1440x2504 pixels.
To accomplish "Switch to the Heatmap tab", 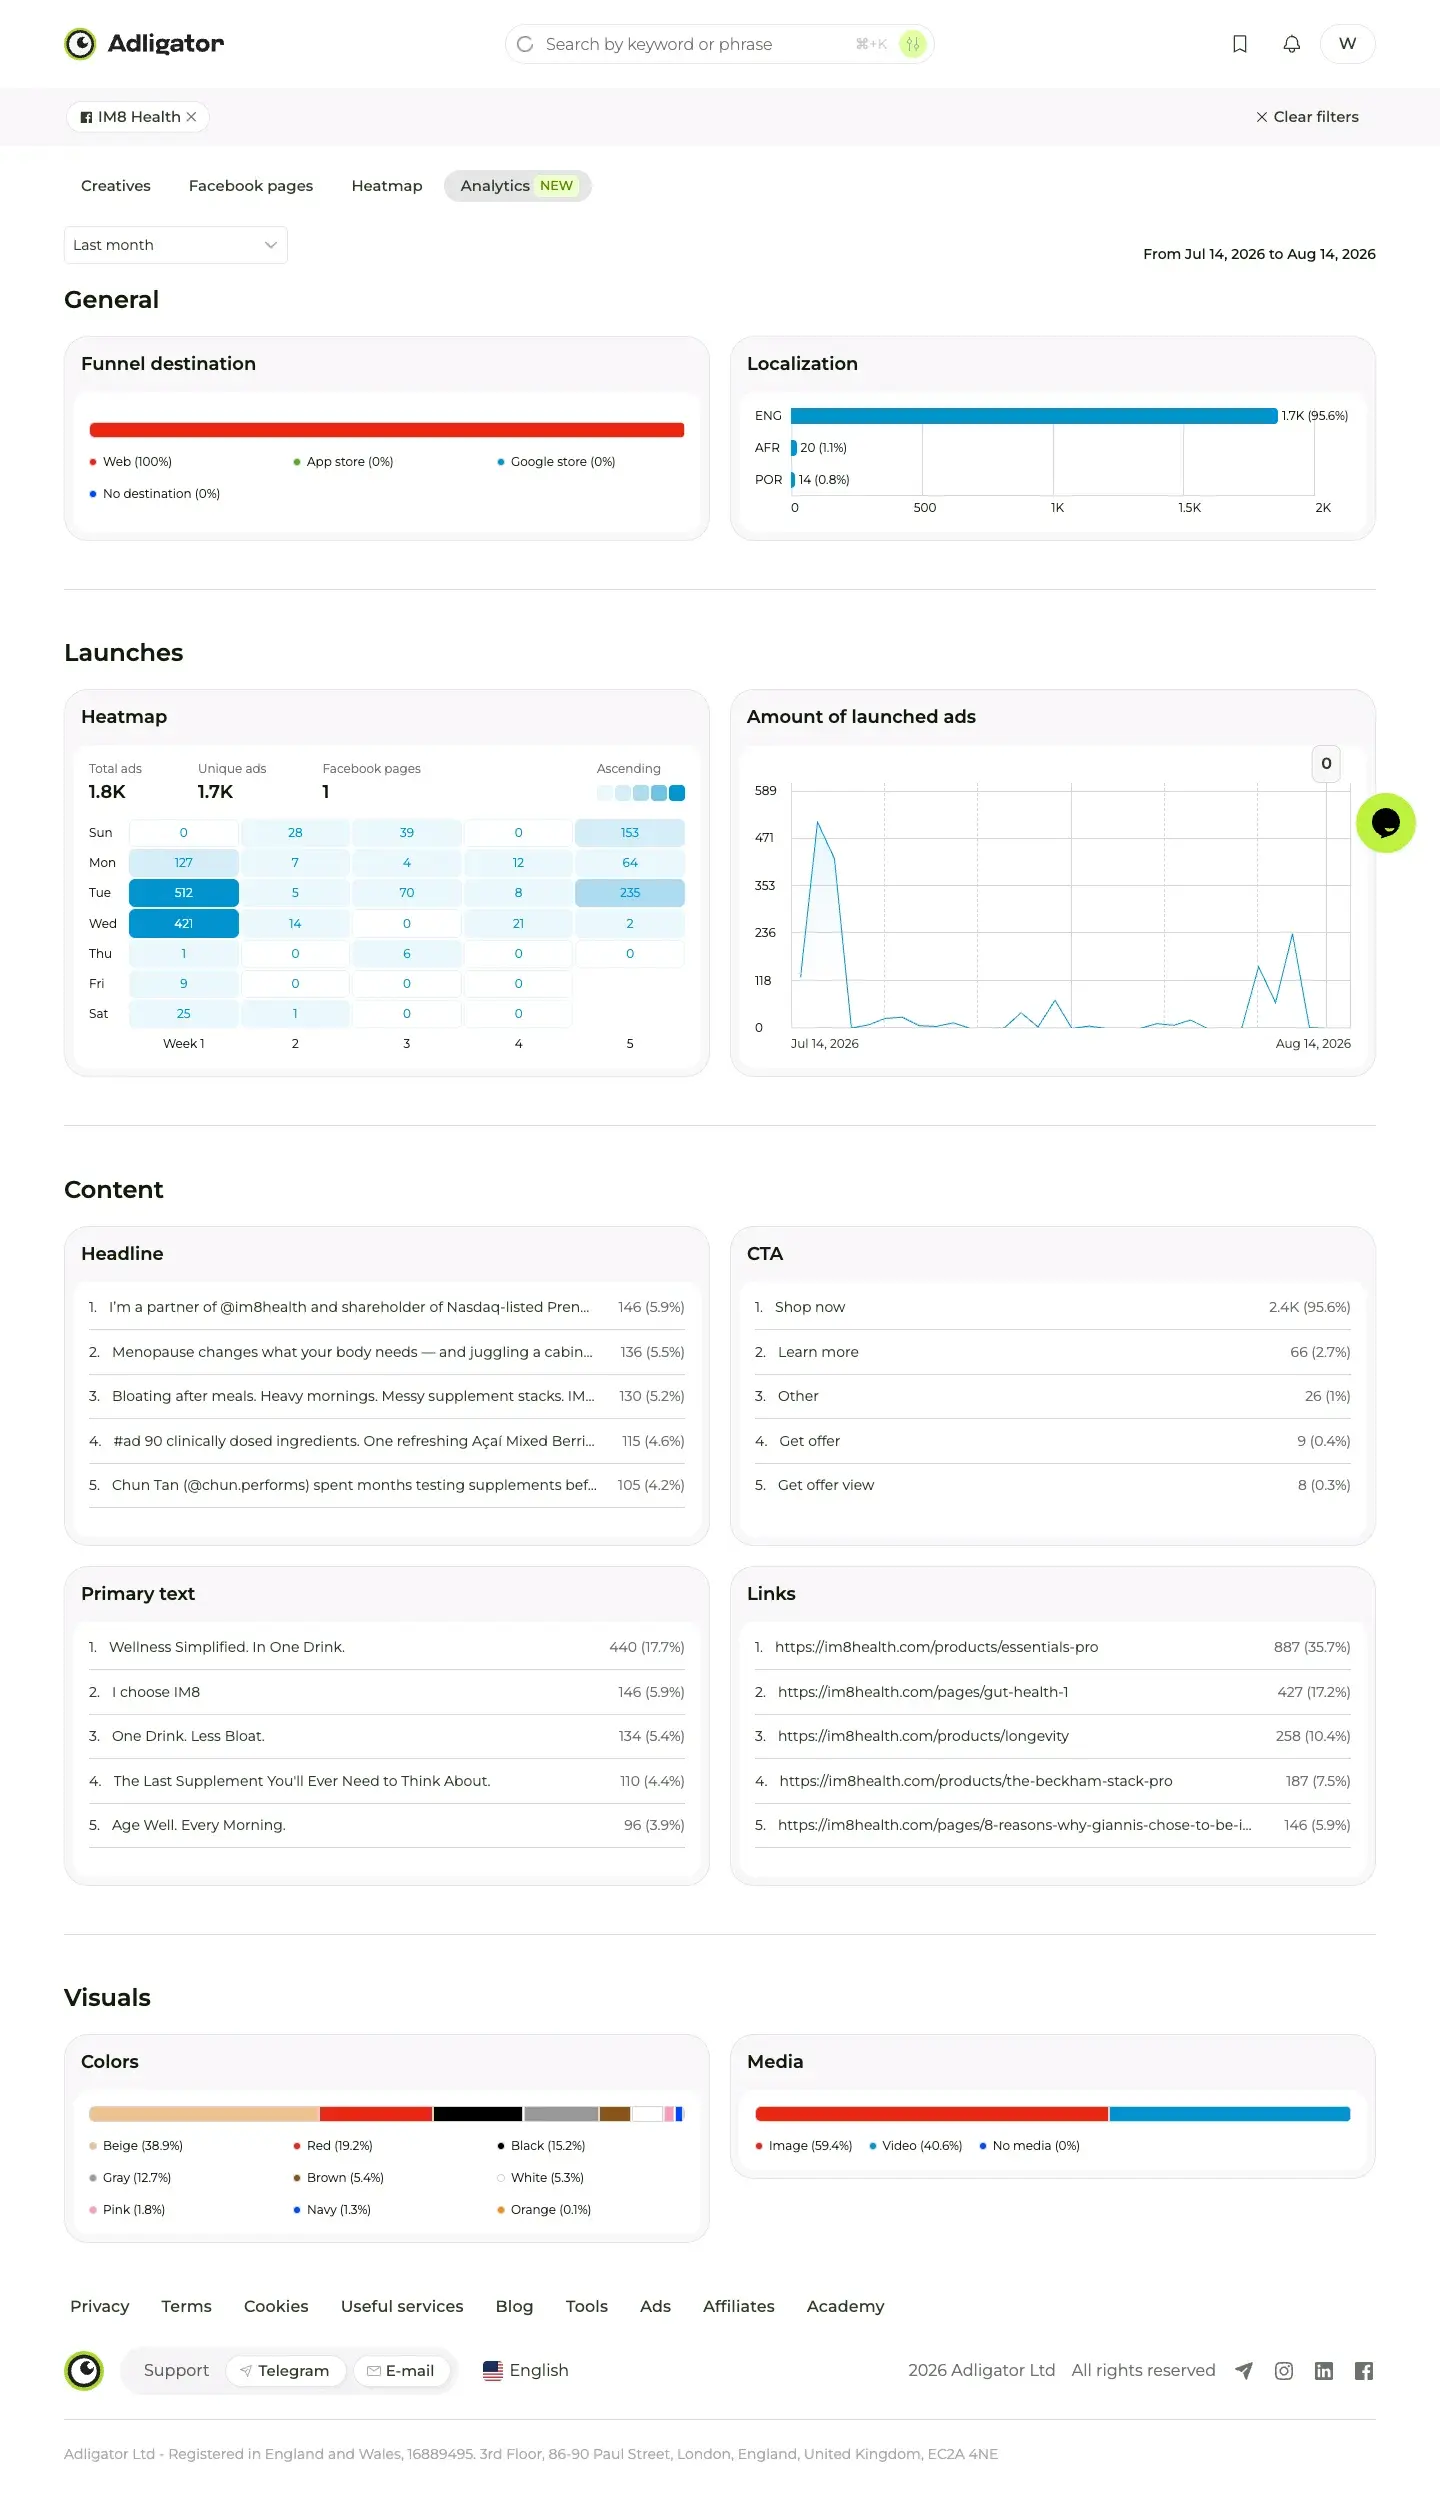I will pos(387,186).
